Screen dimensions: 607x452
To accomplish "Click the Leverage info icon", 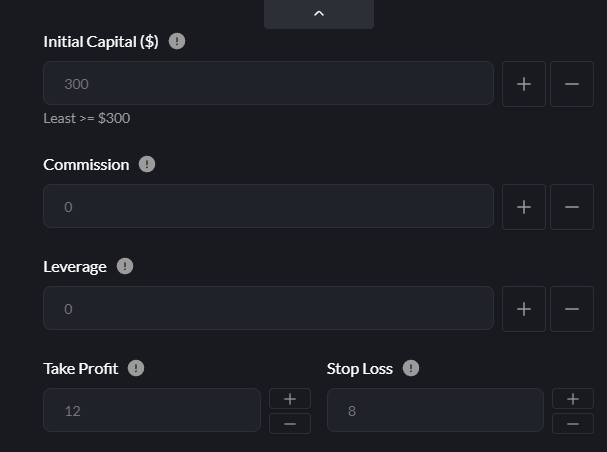I will (125, 266).
